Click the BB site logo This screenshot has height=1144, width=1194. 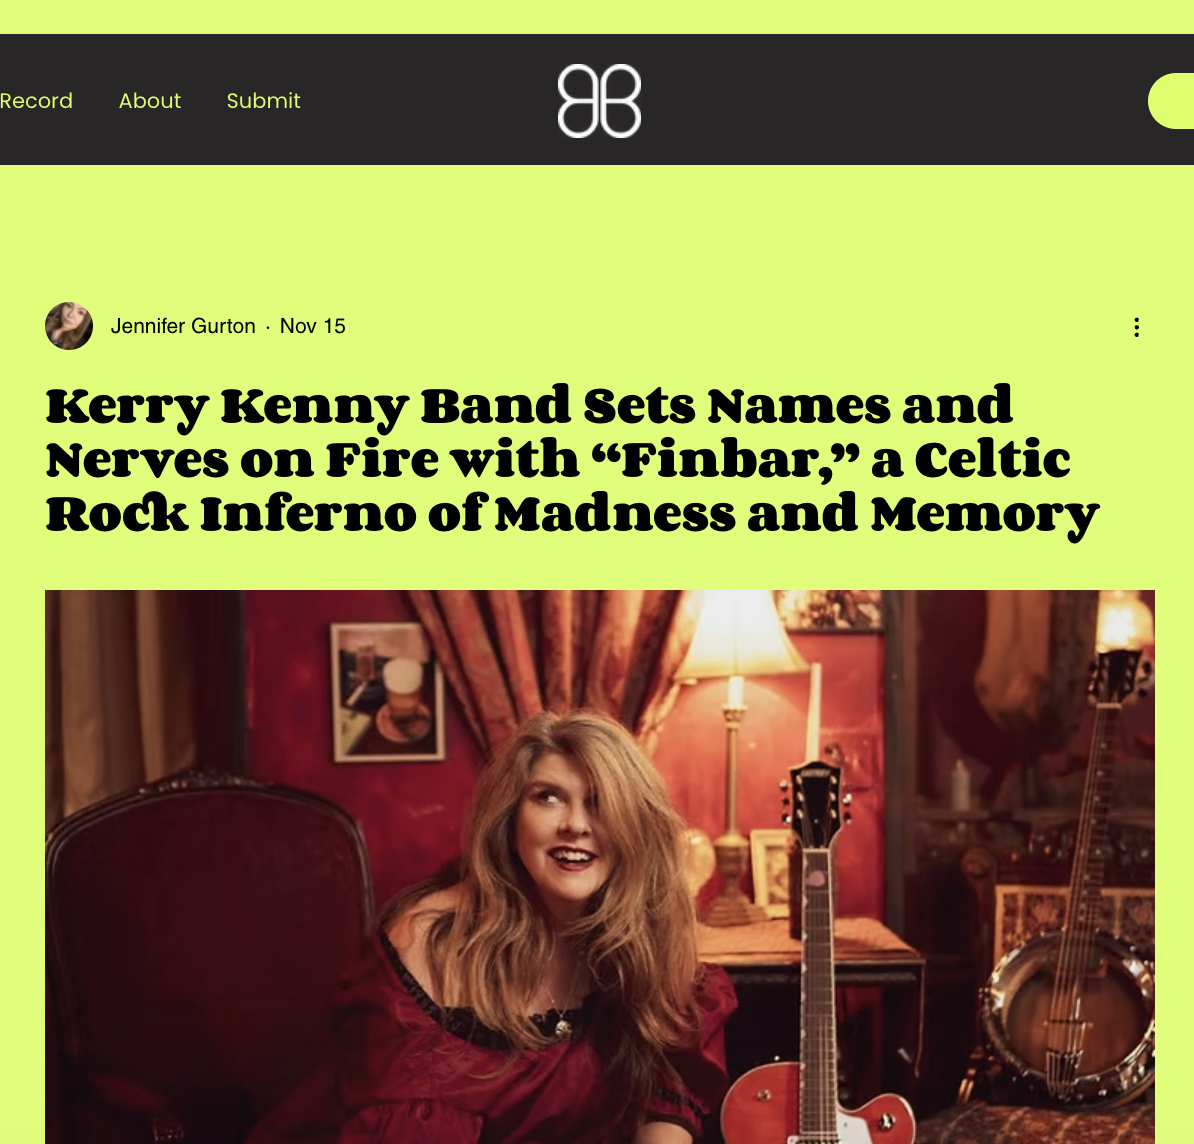coord(599,101)
